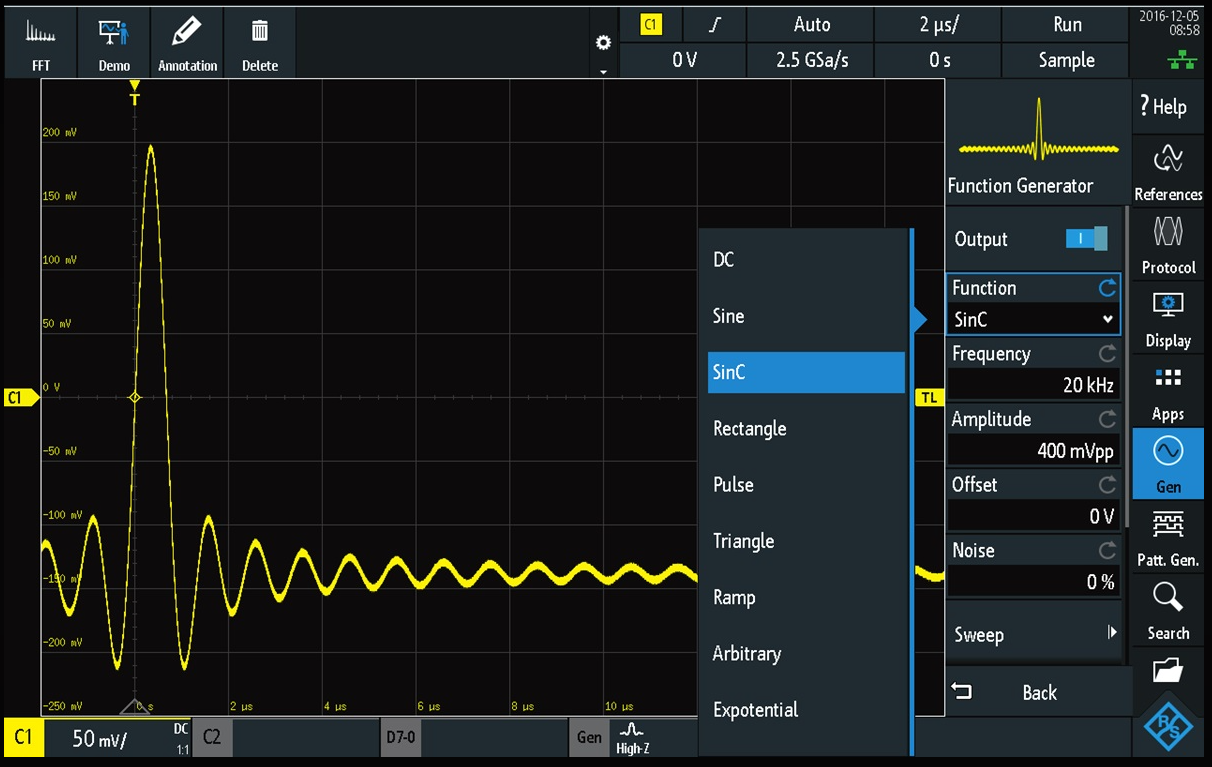This screenshot has height=767, width=1212.
Task: Open the Pattern Generator icon
Action: click(1168, 537)
